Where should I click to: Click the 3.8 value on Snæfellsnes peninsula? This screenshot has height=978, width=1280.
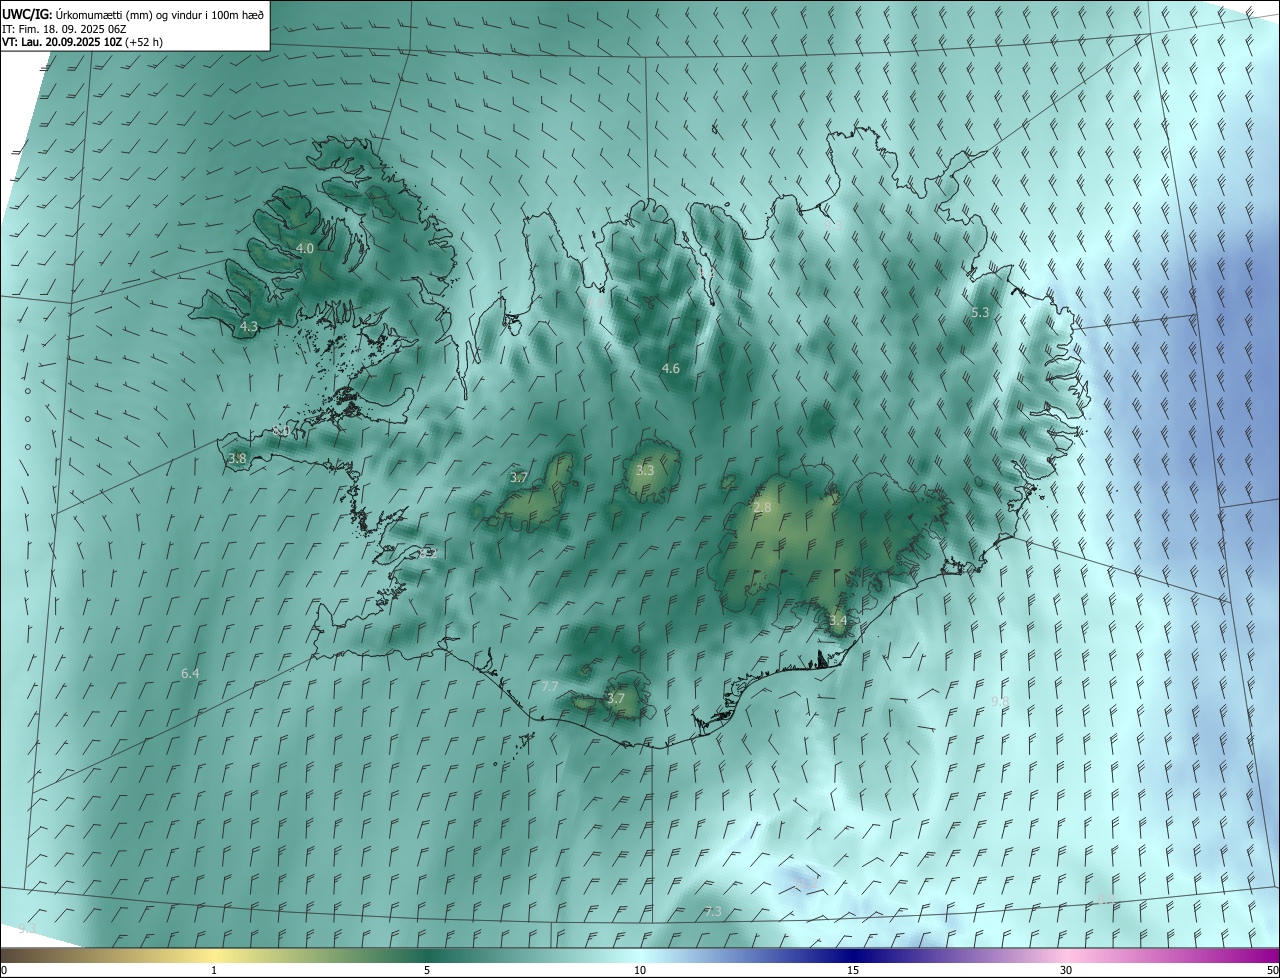pyautogui.click(x=237, y=459)
